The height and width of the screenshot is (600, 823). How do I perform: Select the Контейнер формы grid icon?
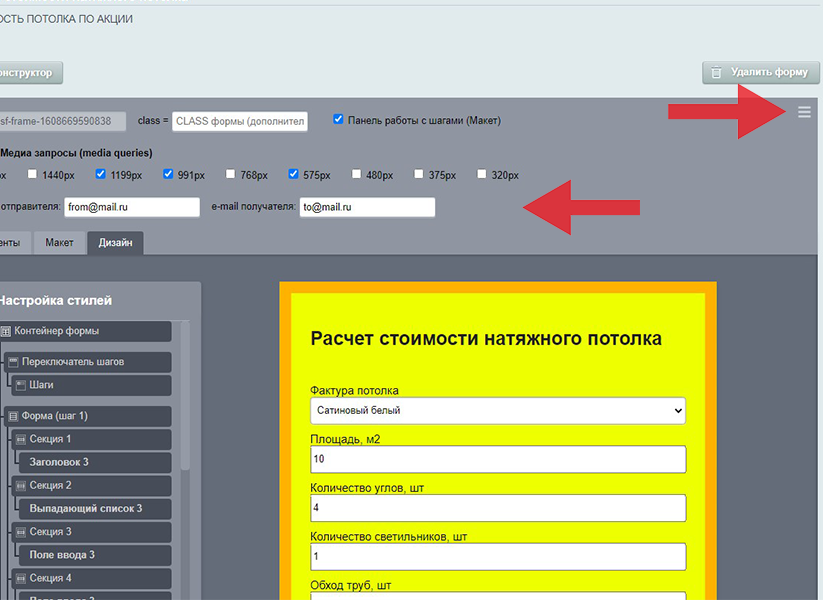click(x=6, y=331)
